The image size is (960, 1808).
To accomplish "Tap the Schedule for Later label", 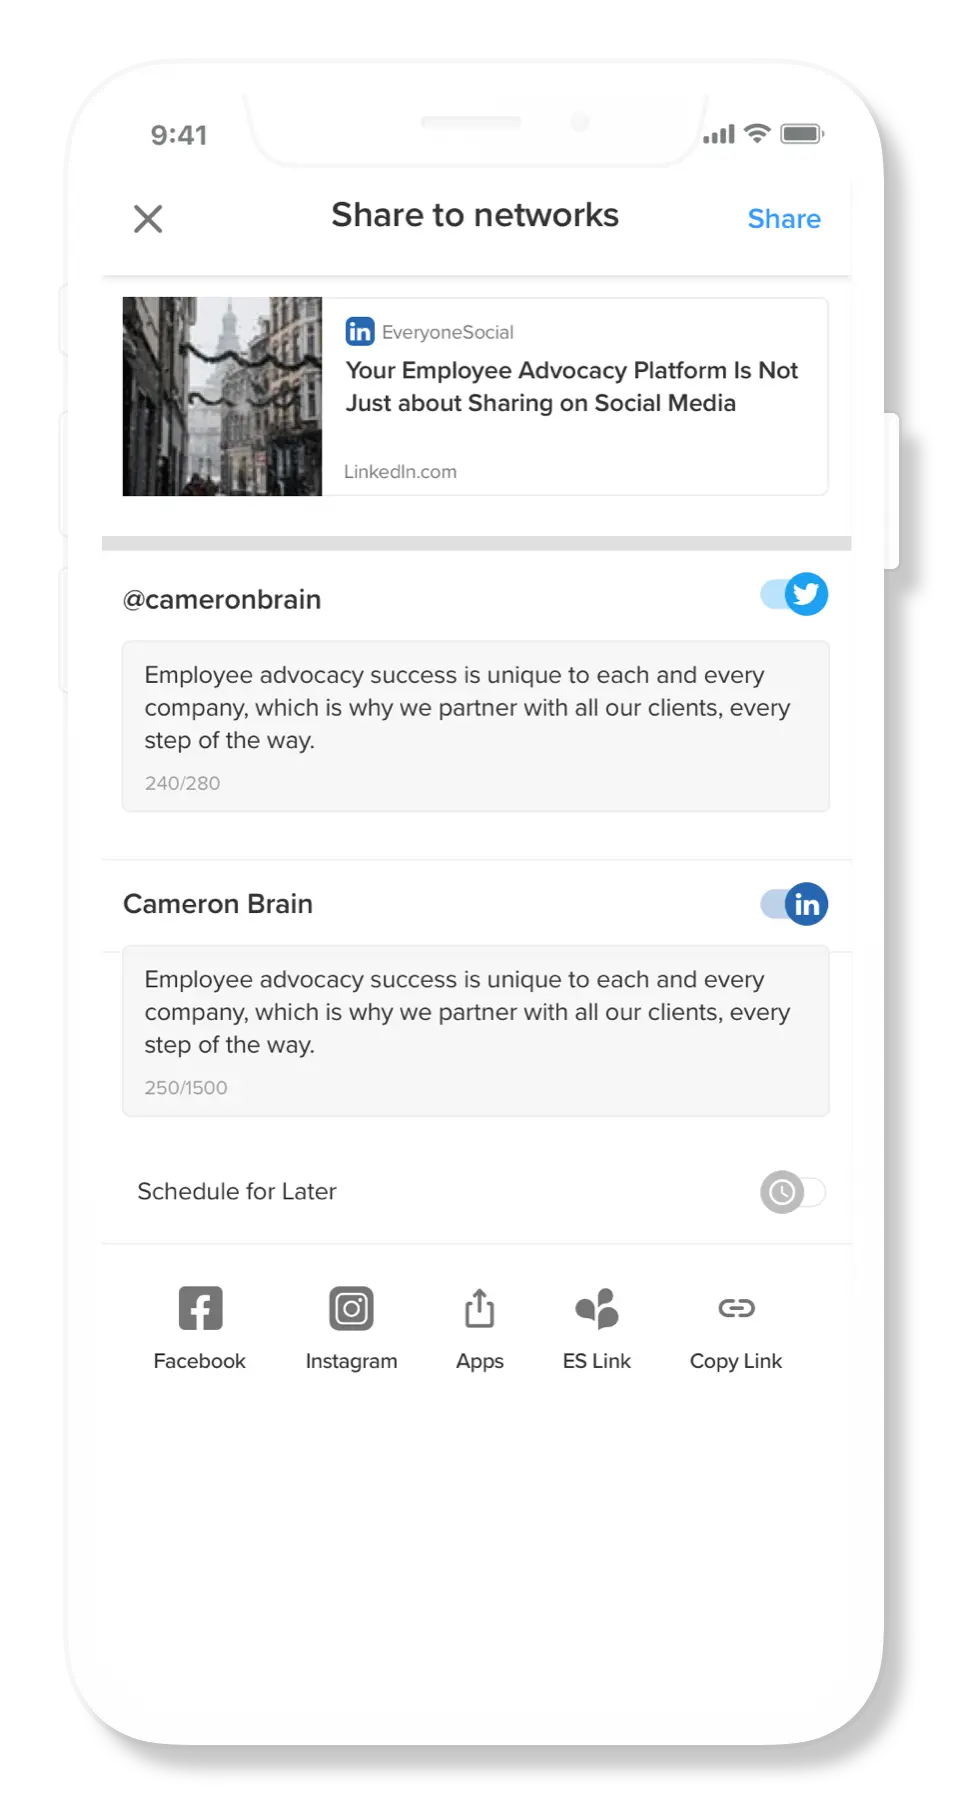I will point(237,1191).
